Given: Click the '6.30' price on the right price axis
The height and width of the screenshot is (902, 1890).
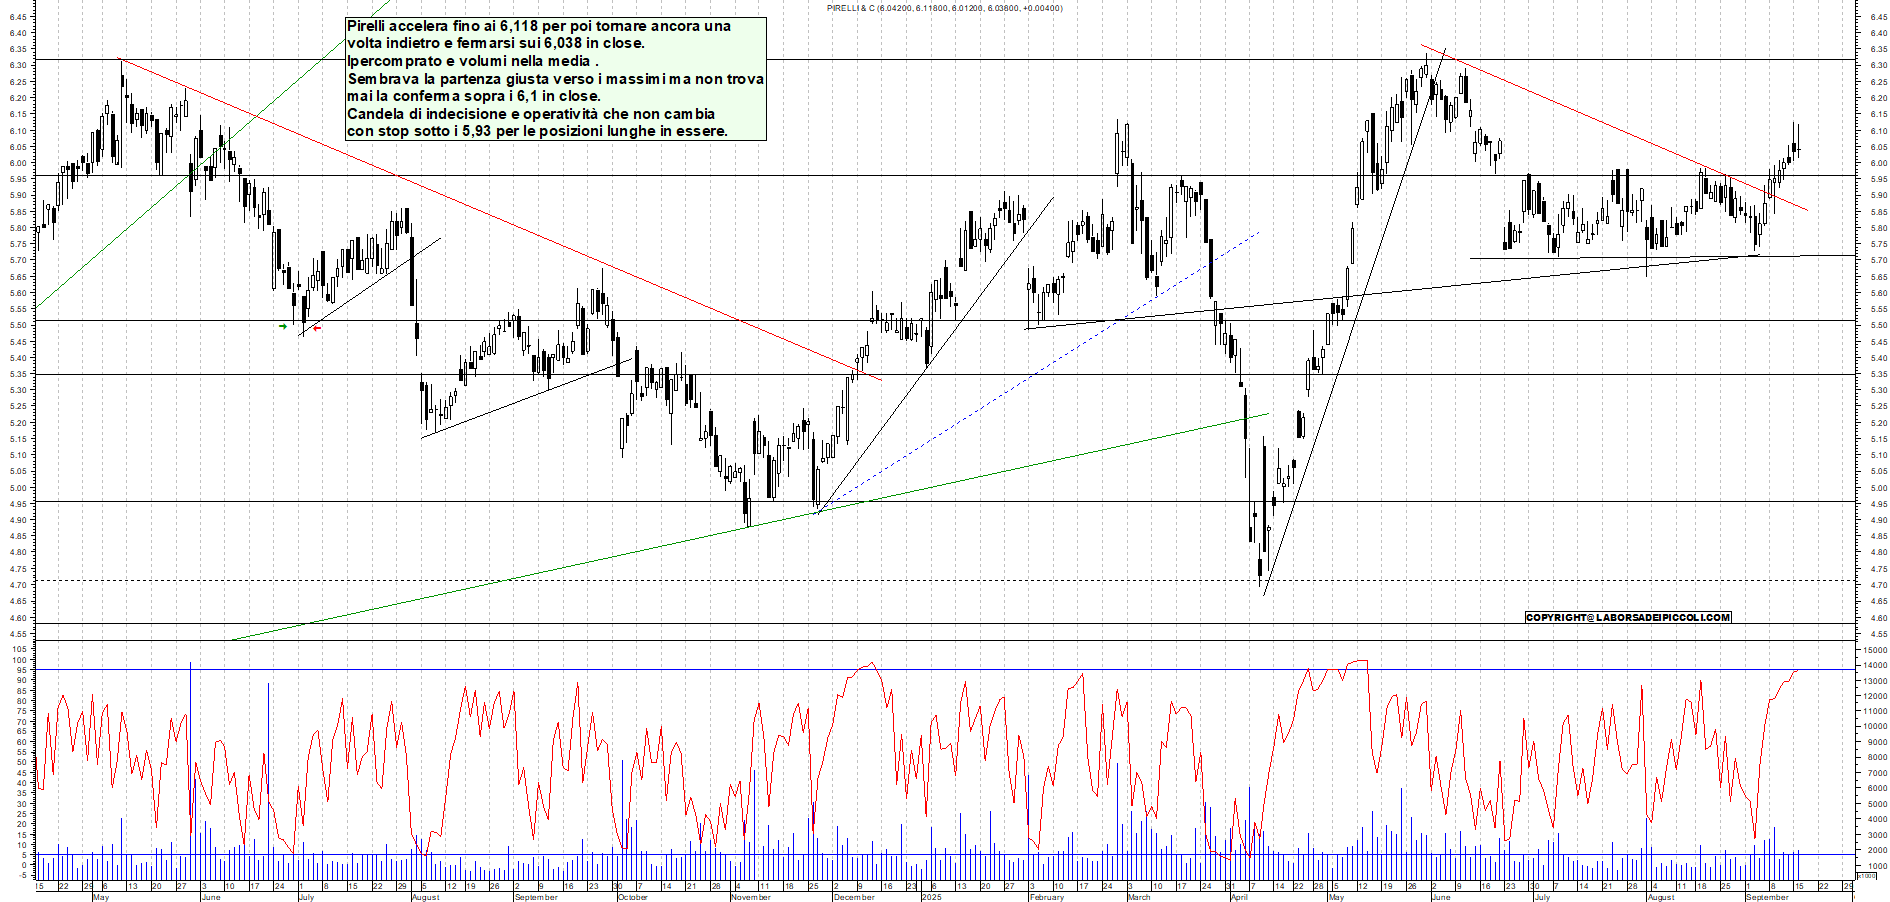Looking at the screenshot, I should (1878, 65).
